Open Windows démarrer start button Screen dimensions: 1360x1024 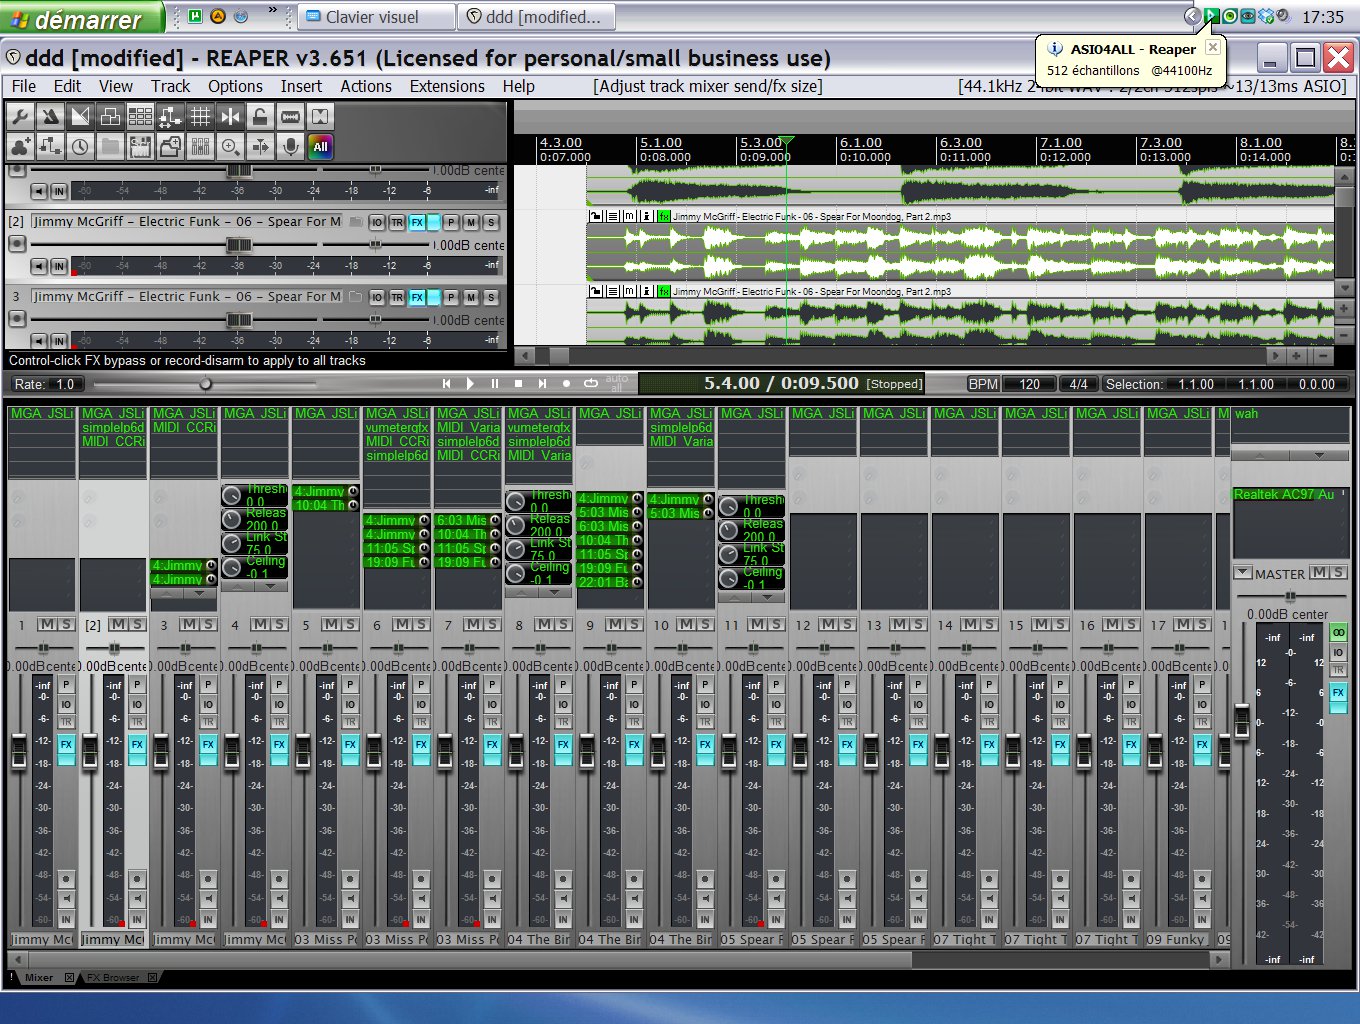coord(81,17)
